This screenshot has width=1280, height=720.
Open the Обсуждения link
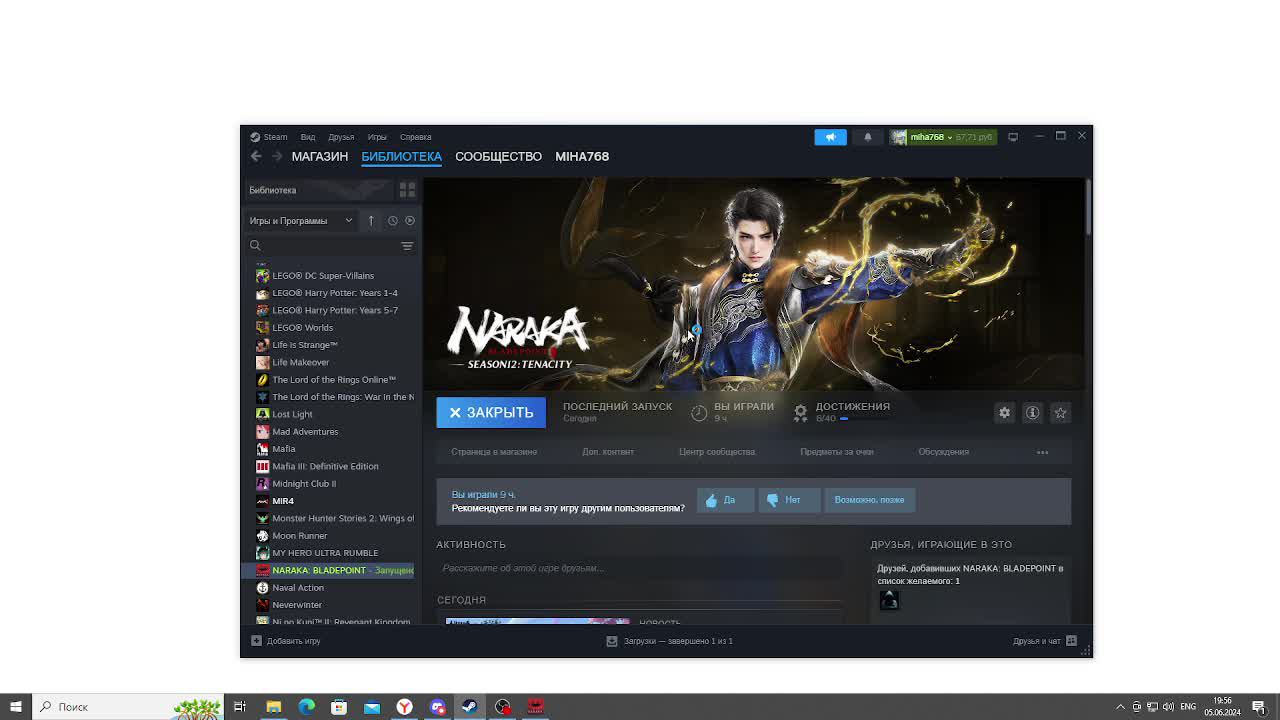943,452
